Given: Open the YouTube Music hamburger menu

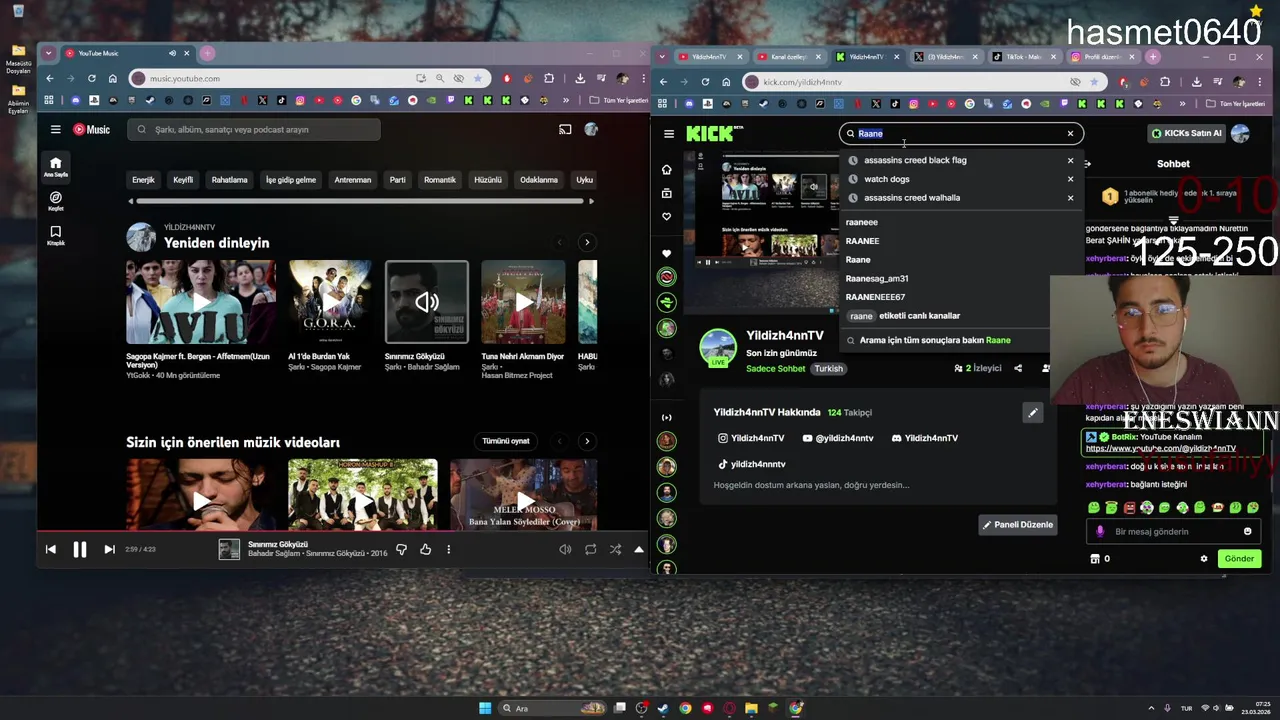Looking at the screenshot, I should 56,129.
